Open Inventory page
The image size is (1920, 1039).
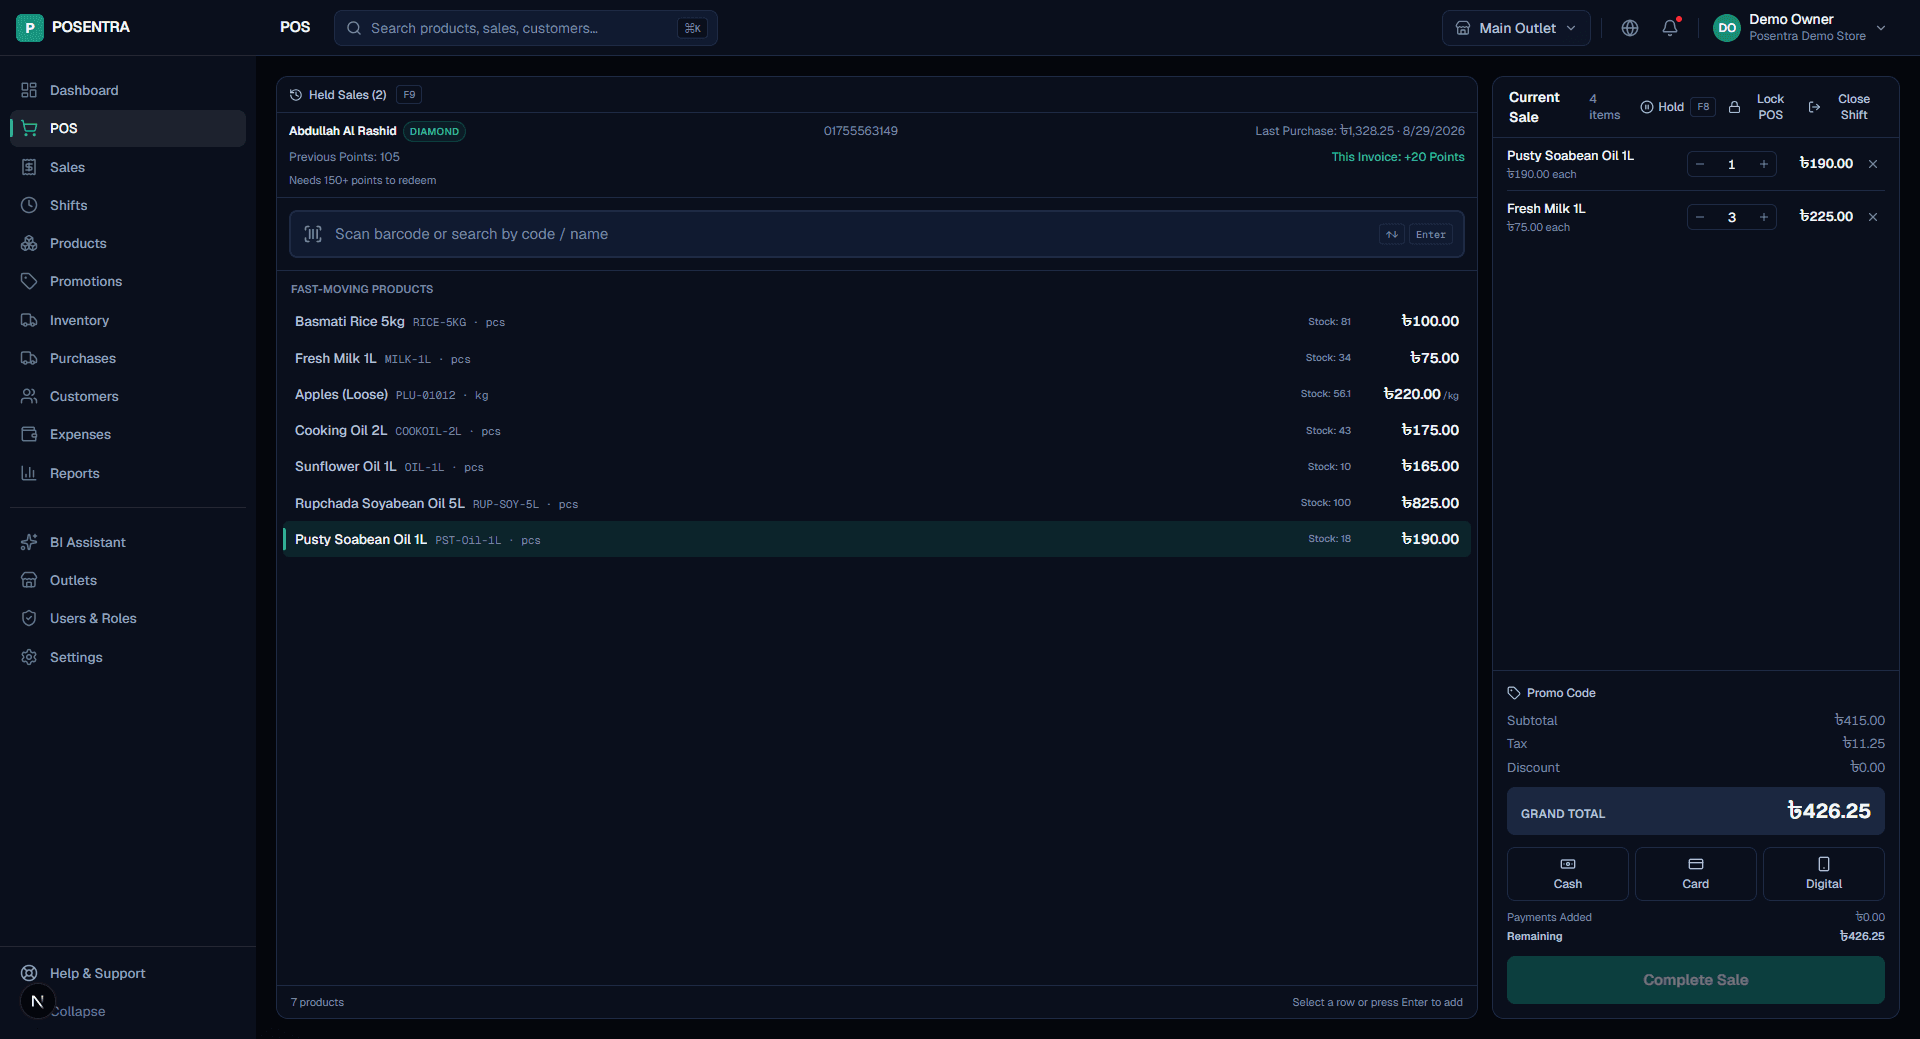128,320
